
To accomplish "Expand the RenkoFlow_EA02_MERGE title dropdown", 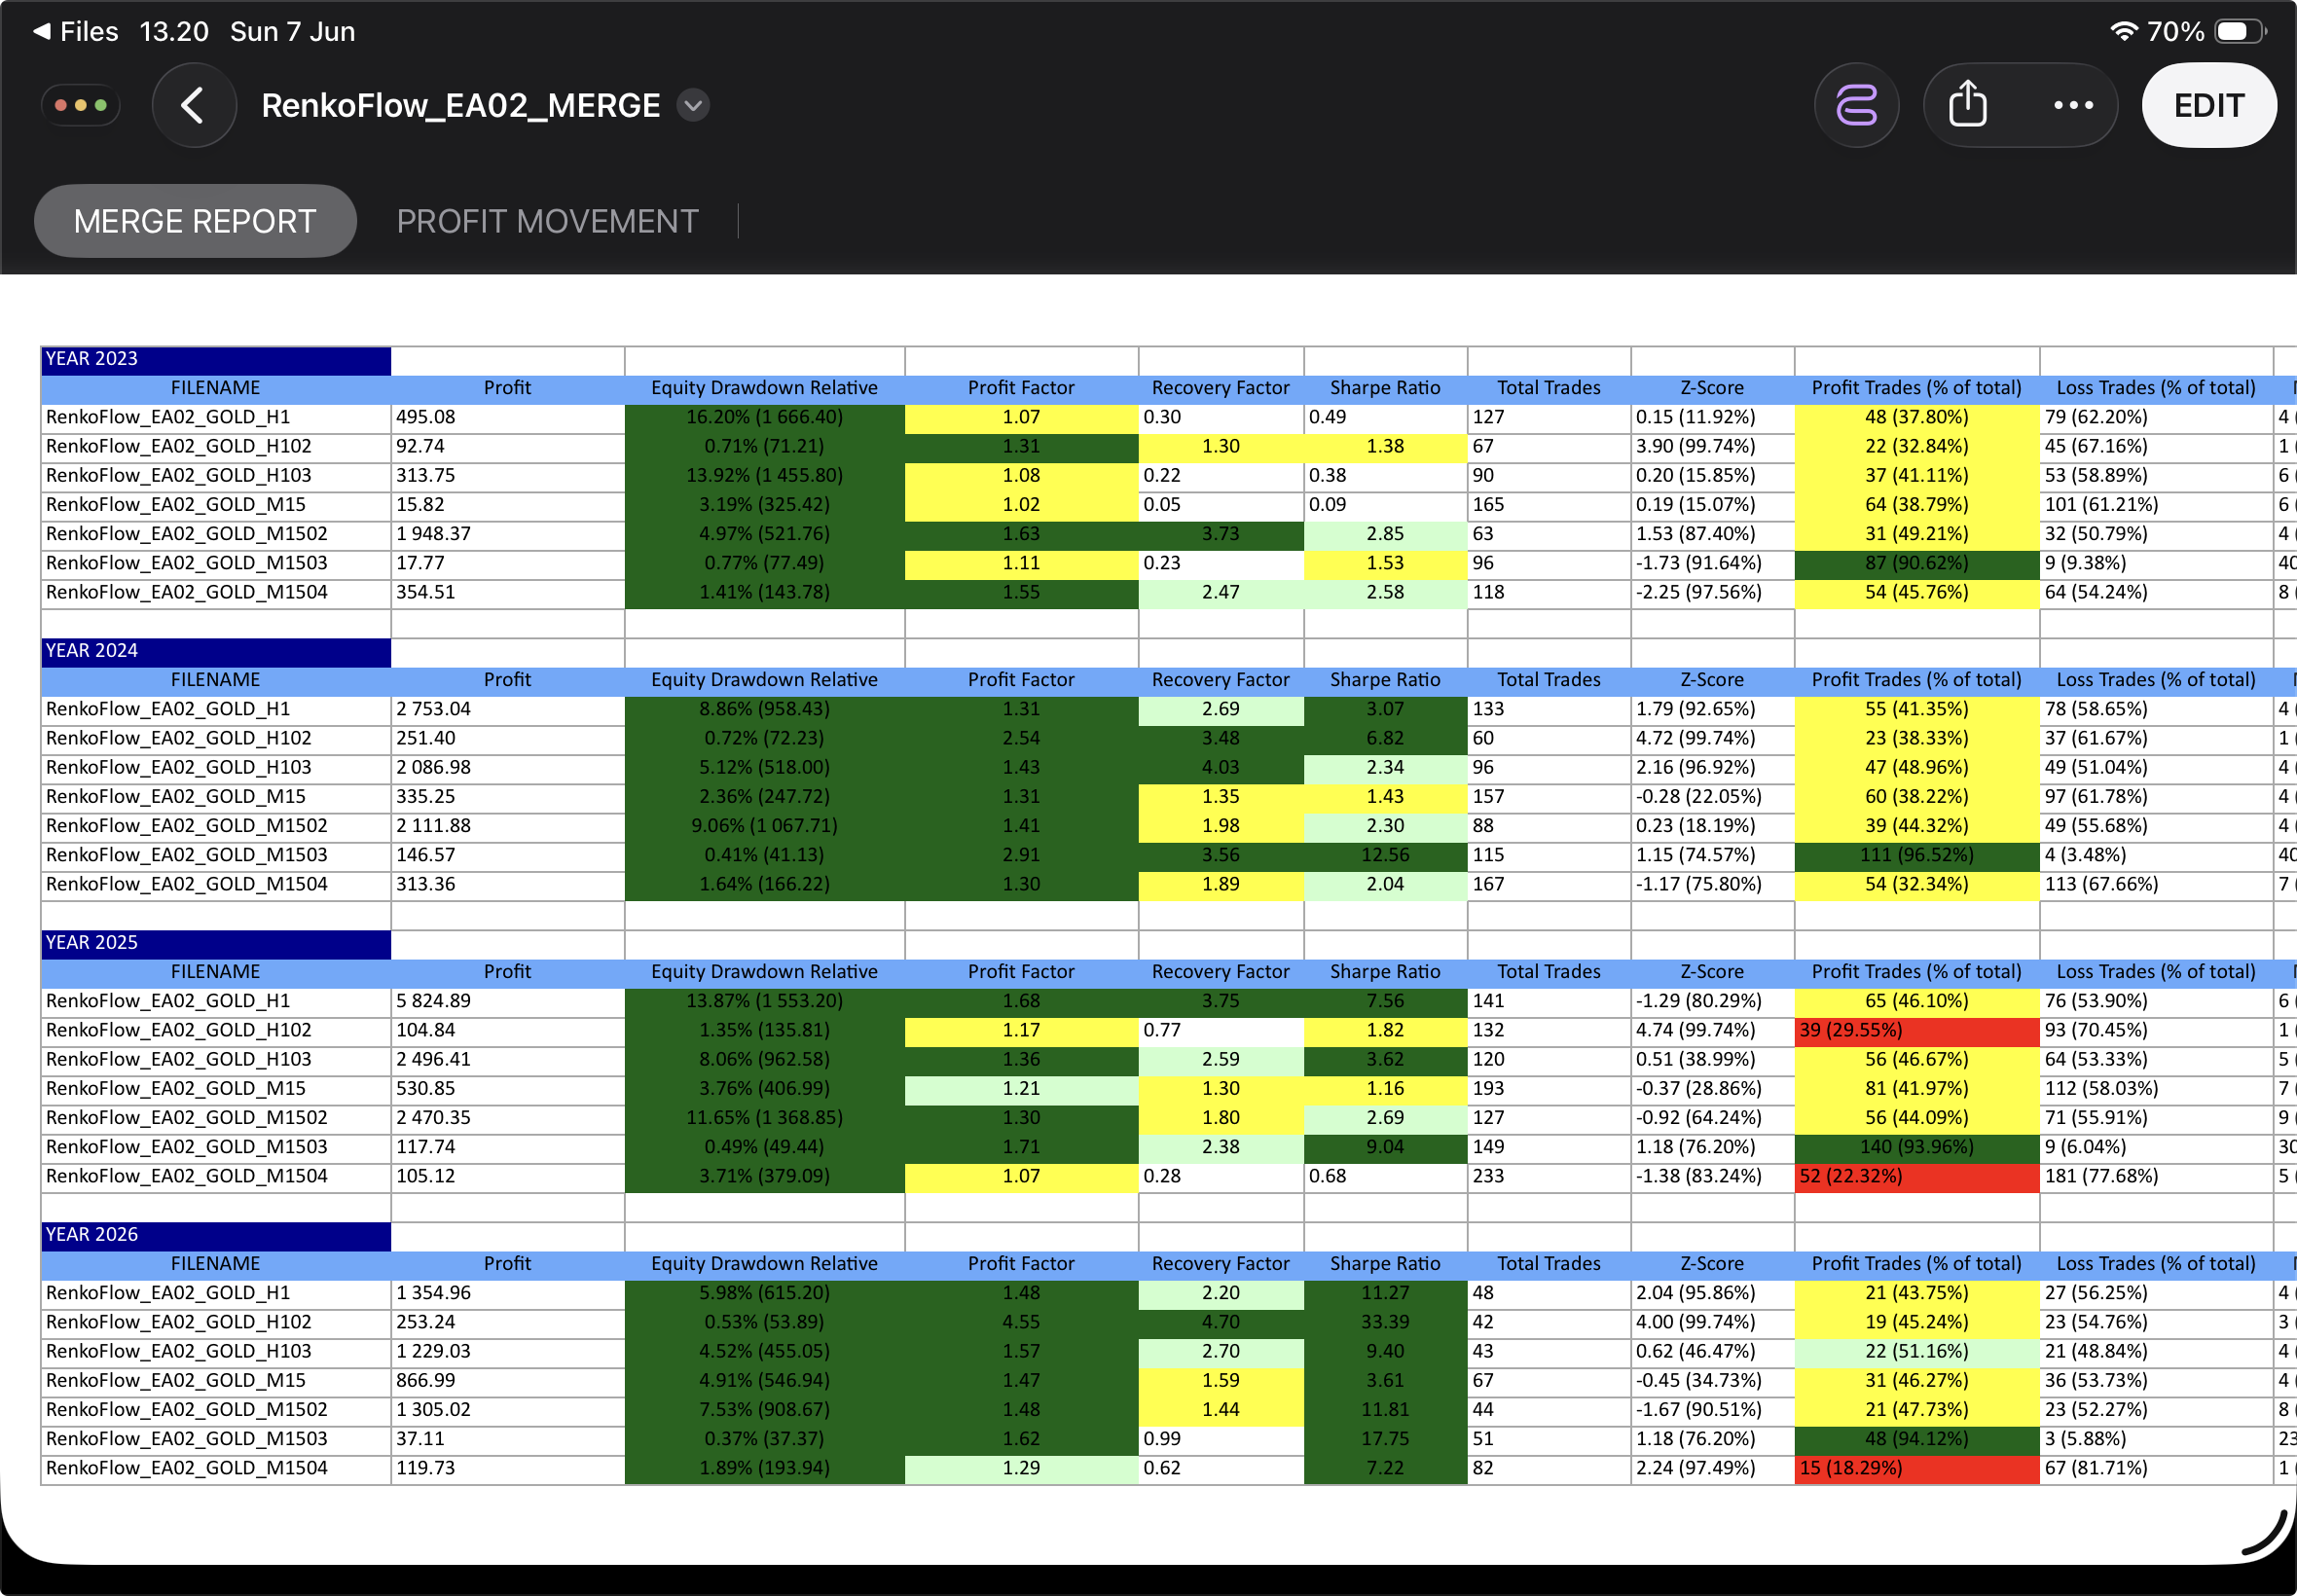I will [x=693, y=105].
